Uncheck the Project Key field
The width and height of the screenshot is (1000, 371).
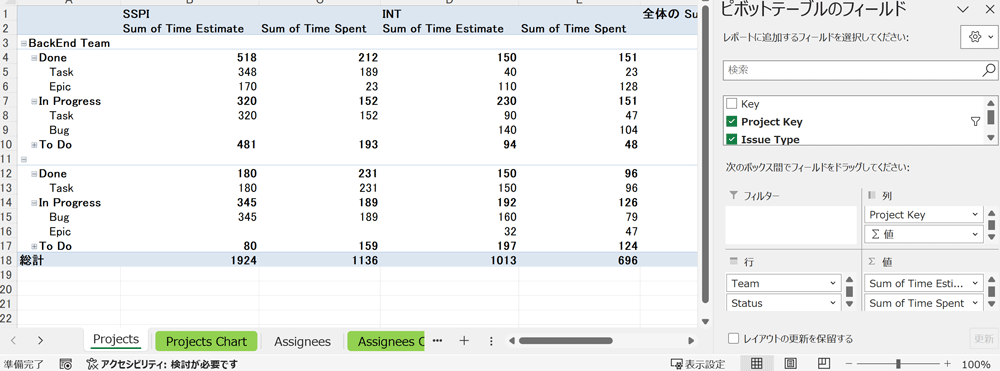[x=732, y=122]
